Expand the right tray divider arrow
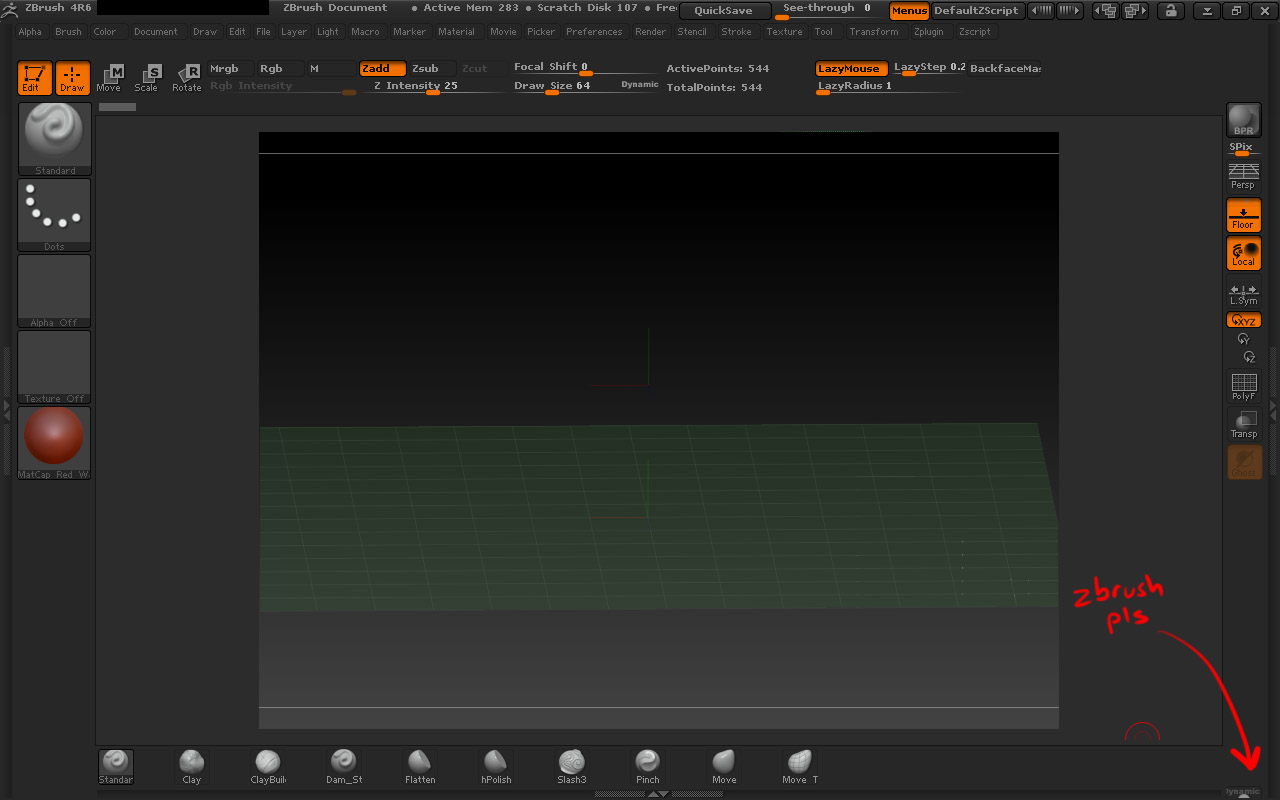The image size is (1280, 800). point(1273,410)
